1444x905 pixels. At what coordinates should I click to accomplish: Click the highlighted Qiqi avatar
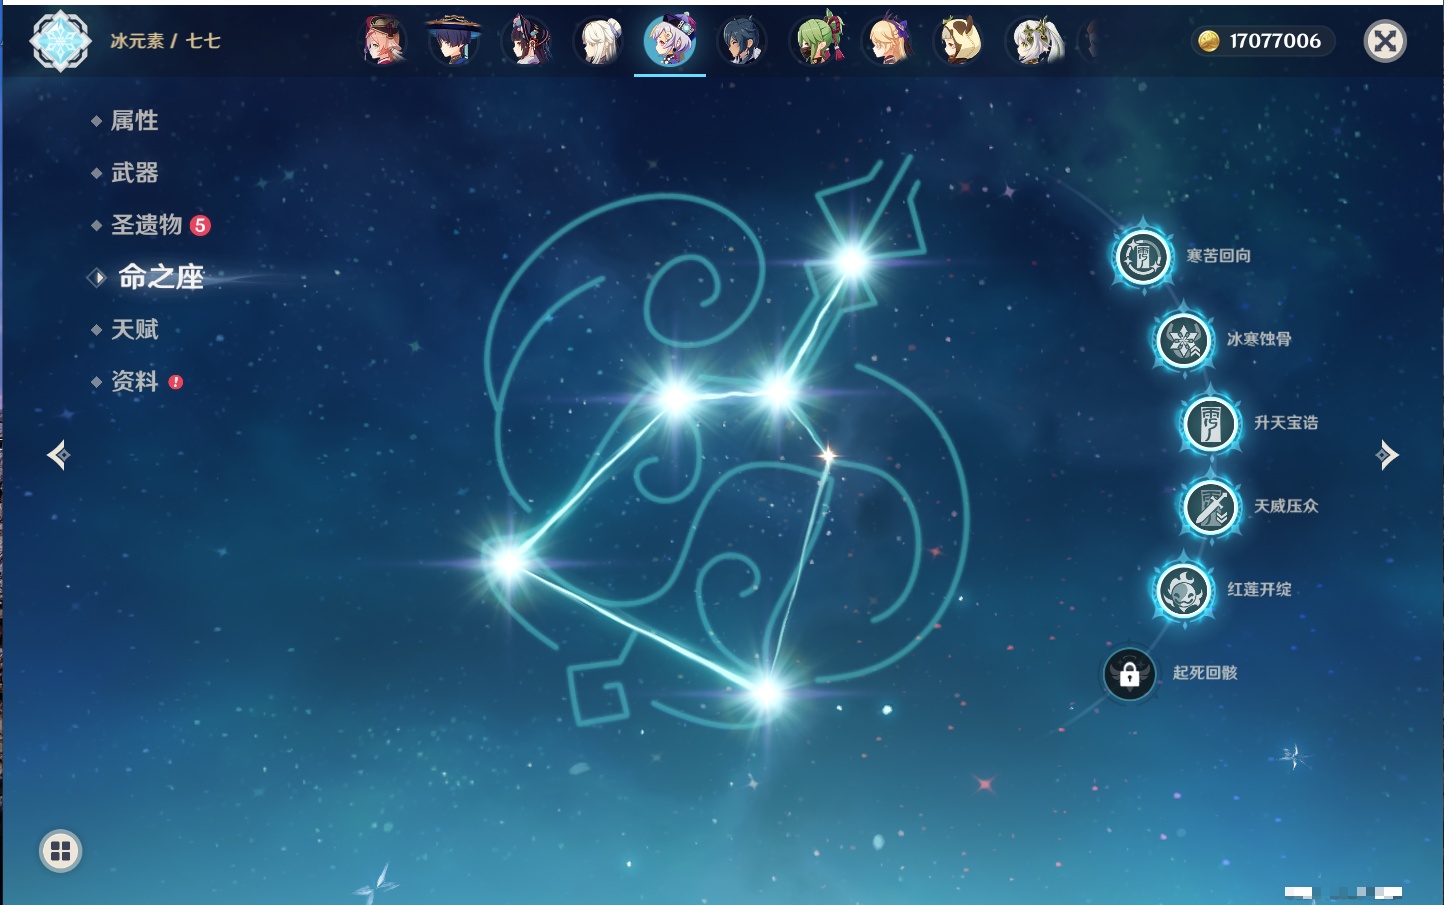pos(670,41)
